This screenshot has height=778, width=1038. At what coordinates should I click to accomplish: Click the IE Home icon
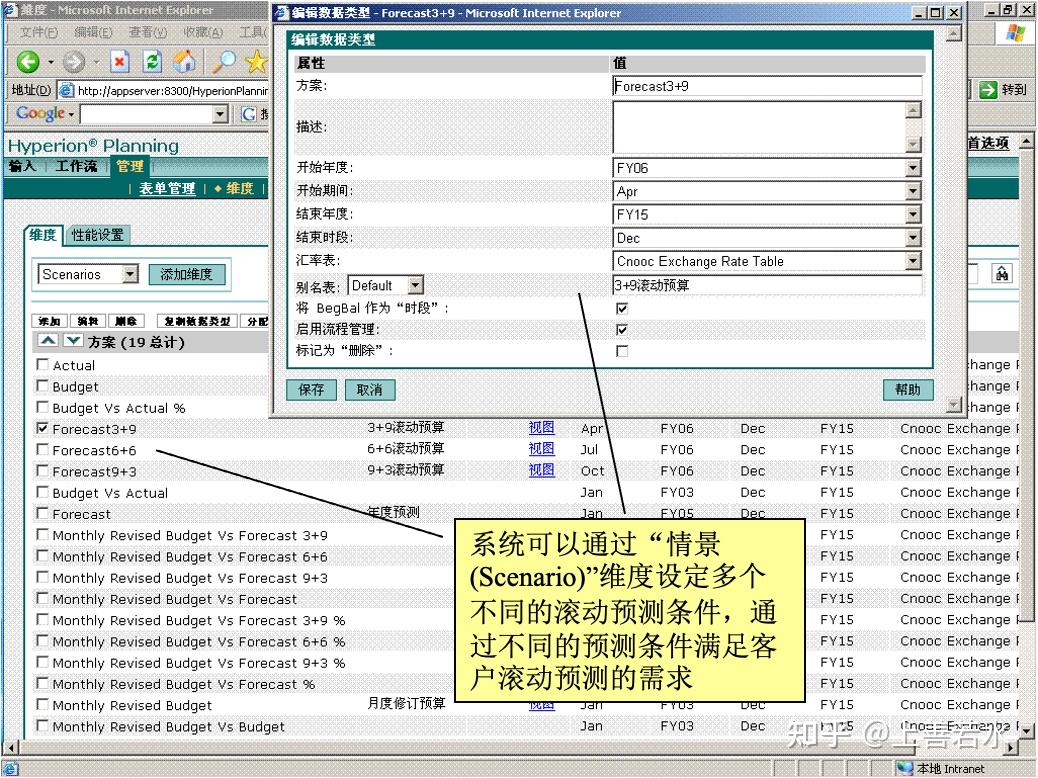click(x=185, y=62)
